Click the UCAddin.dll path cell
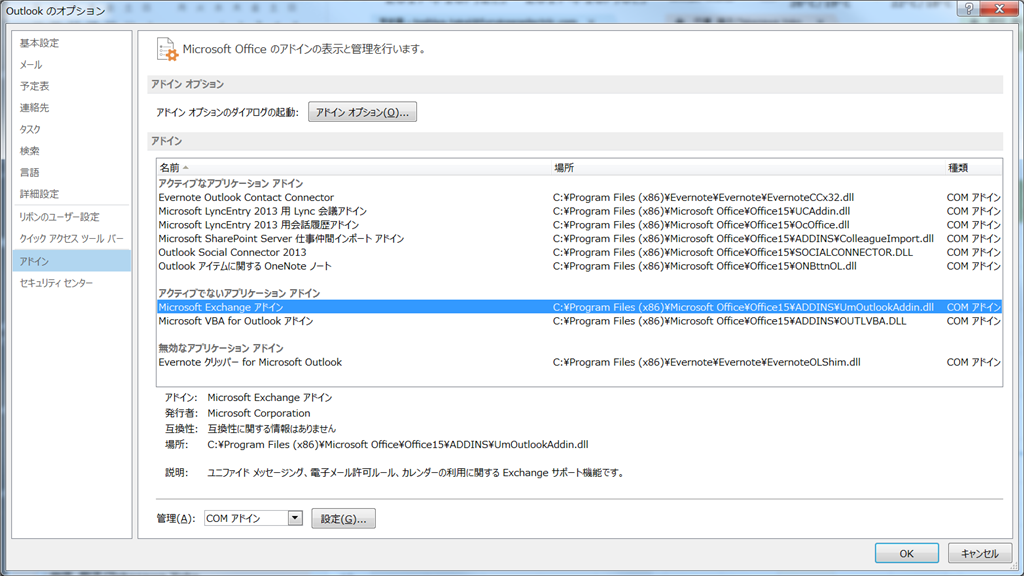The height and width of the screenshot is (576, 1024). pyautogui.click(x=701, y=211)
